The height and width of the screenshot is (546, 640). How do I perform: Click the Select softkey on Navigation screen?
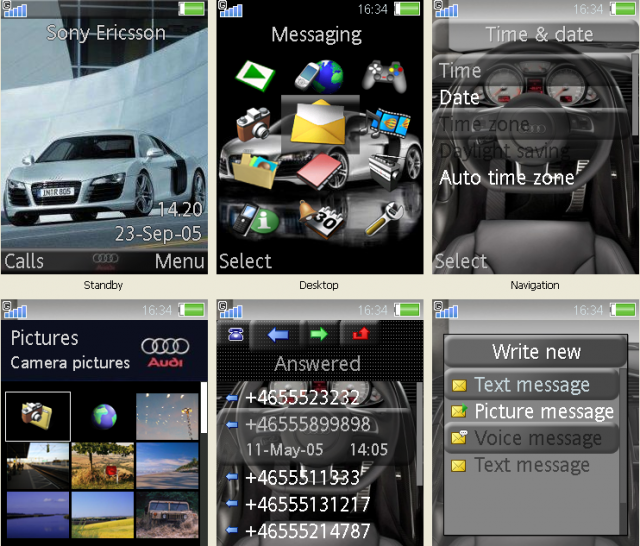click(x=461, y=261)
